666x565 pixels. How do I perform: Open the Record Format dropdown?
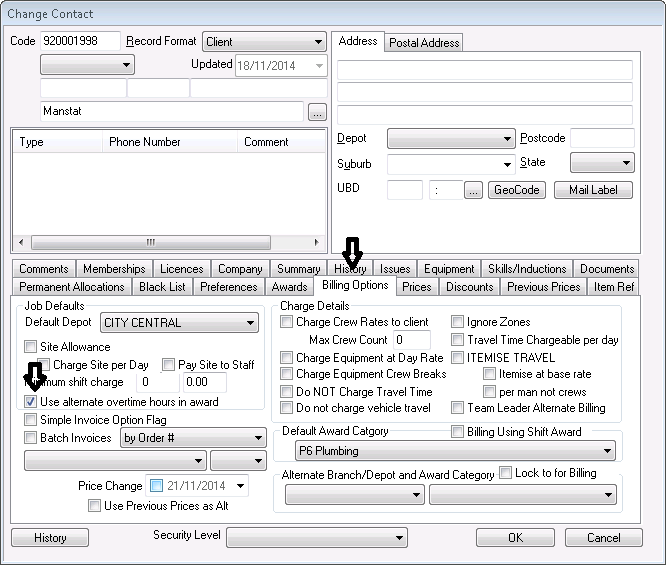click(x=318, y=42)
